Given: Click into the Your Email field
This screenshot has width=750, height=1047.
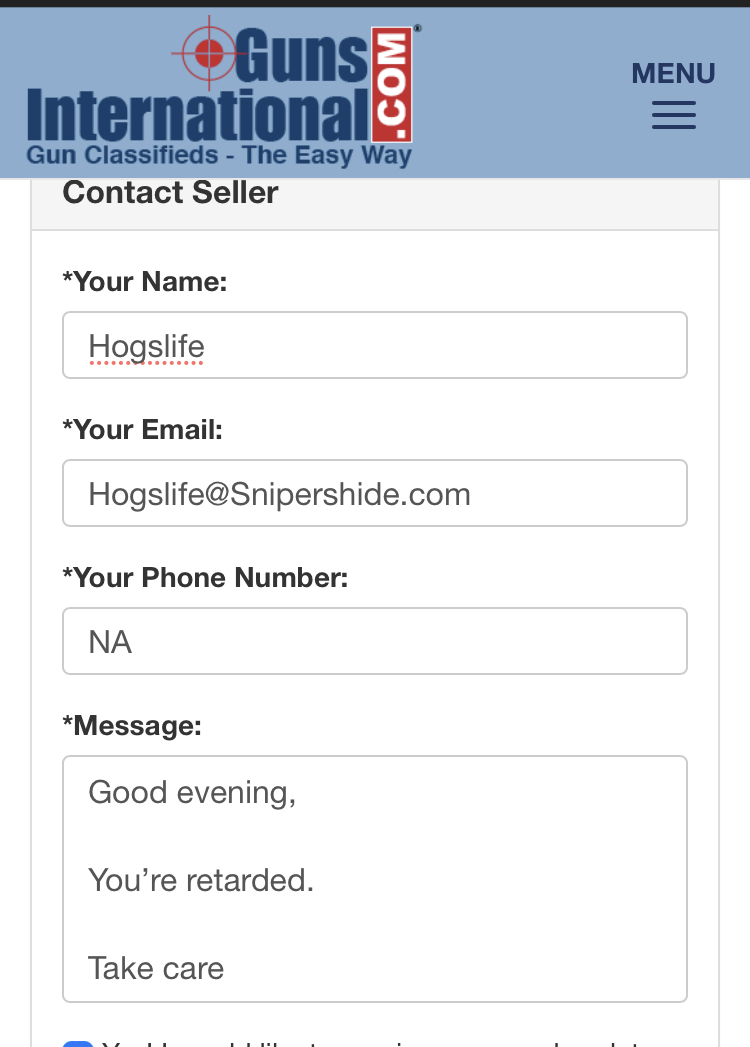Looking at the screenshot, I should (375, 493).
